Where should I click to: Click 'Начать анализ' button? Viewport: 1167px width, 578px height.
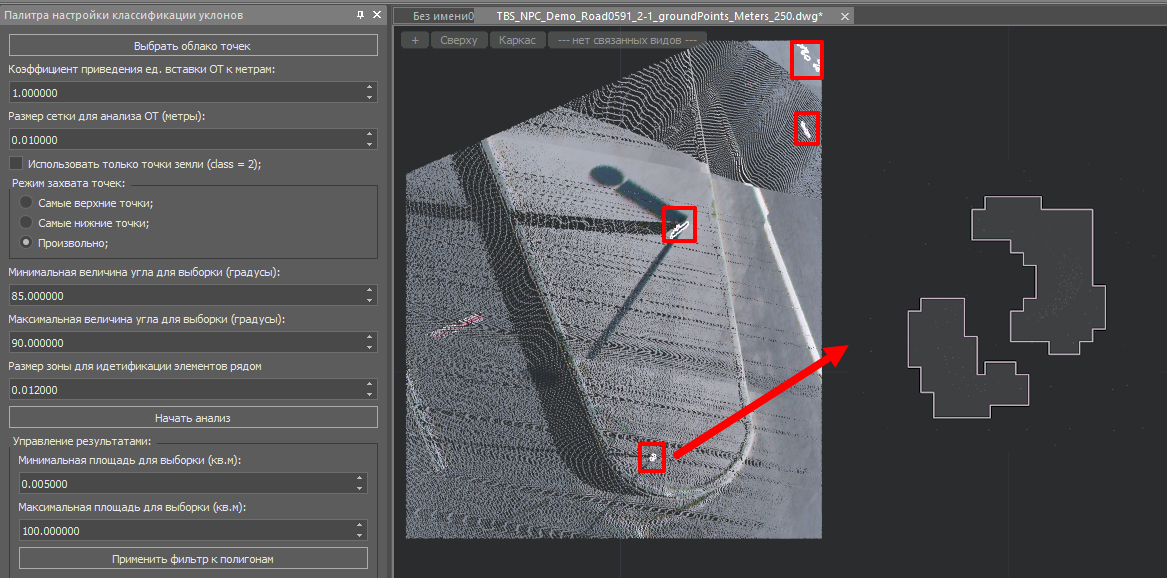193,417
